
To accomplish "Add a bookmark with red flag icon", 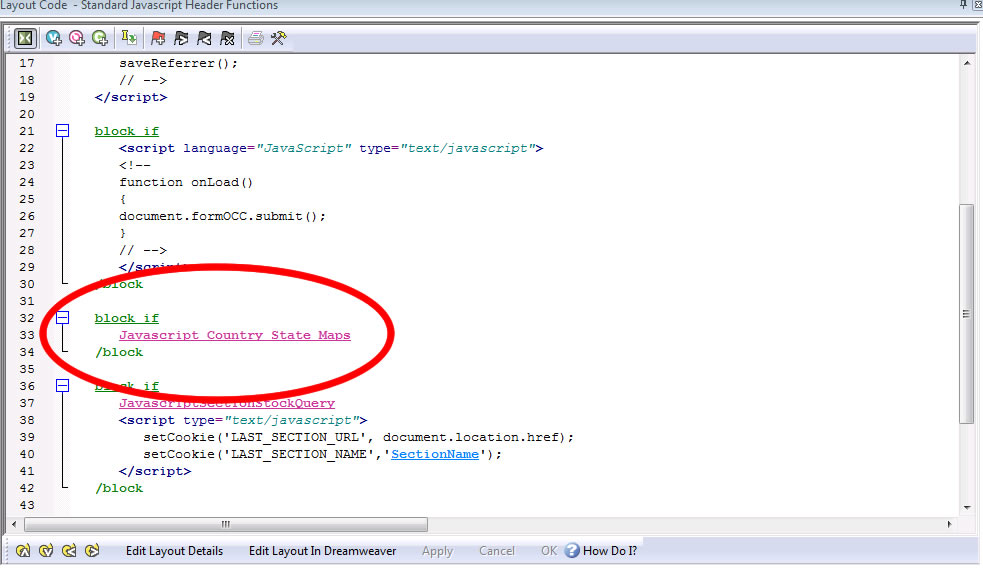I will pos(158,38).
